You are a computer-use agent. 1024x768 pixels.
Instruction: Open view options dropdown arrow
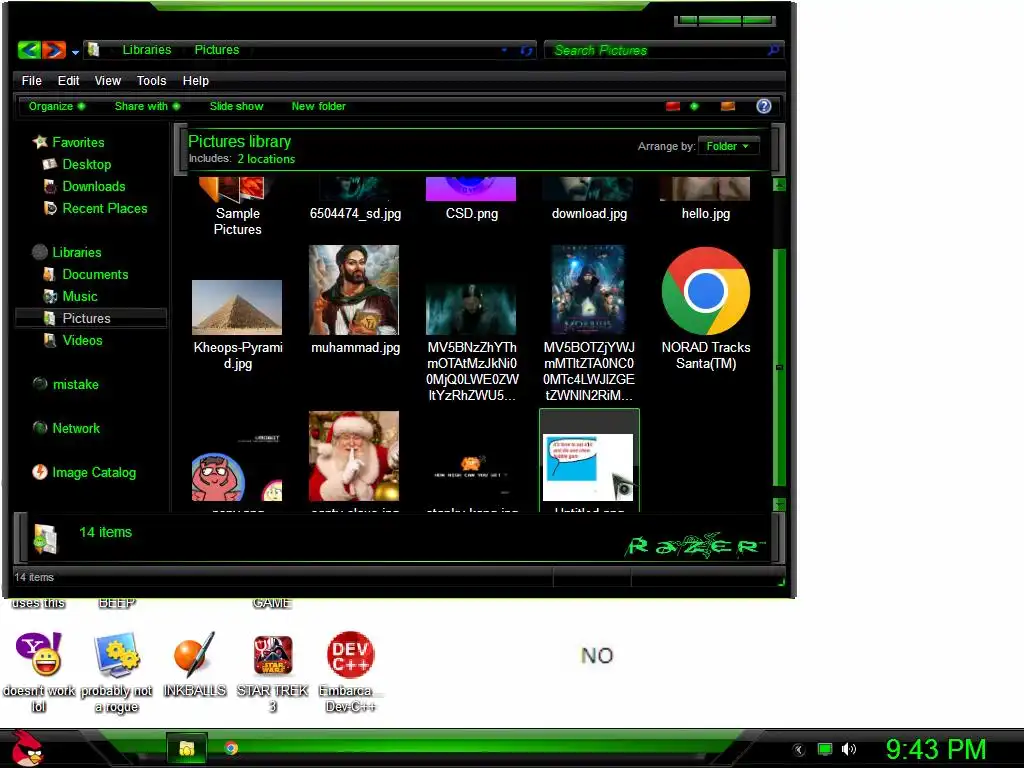(x=694, y=106)
